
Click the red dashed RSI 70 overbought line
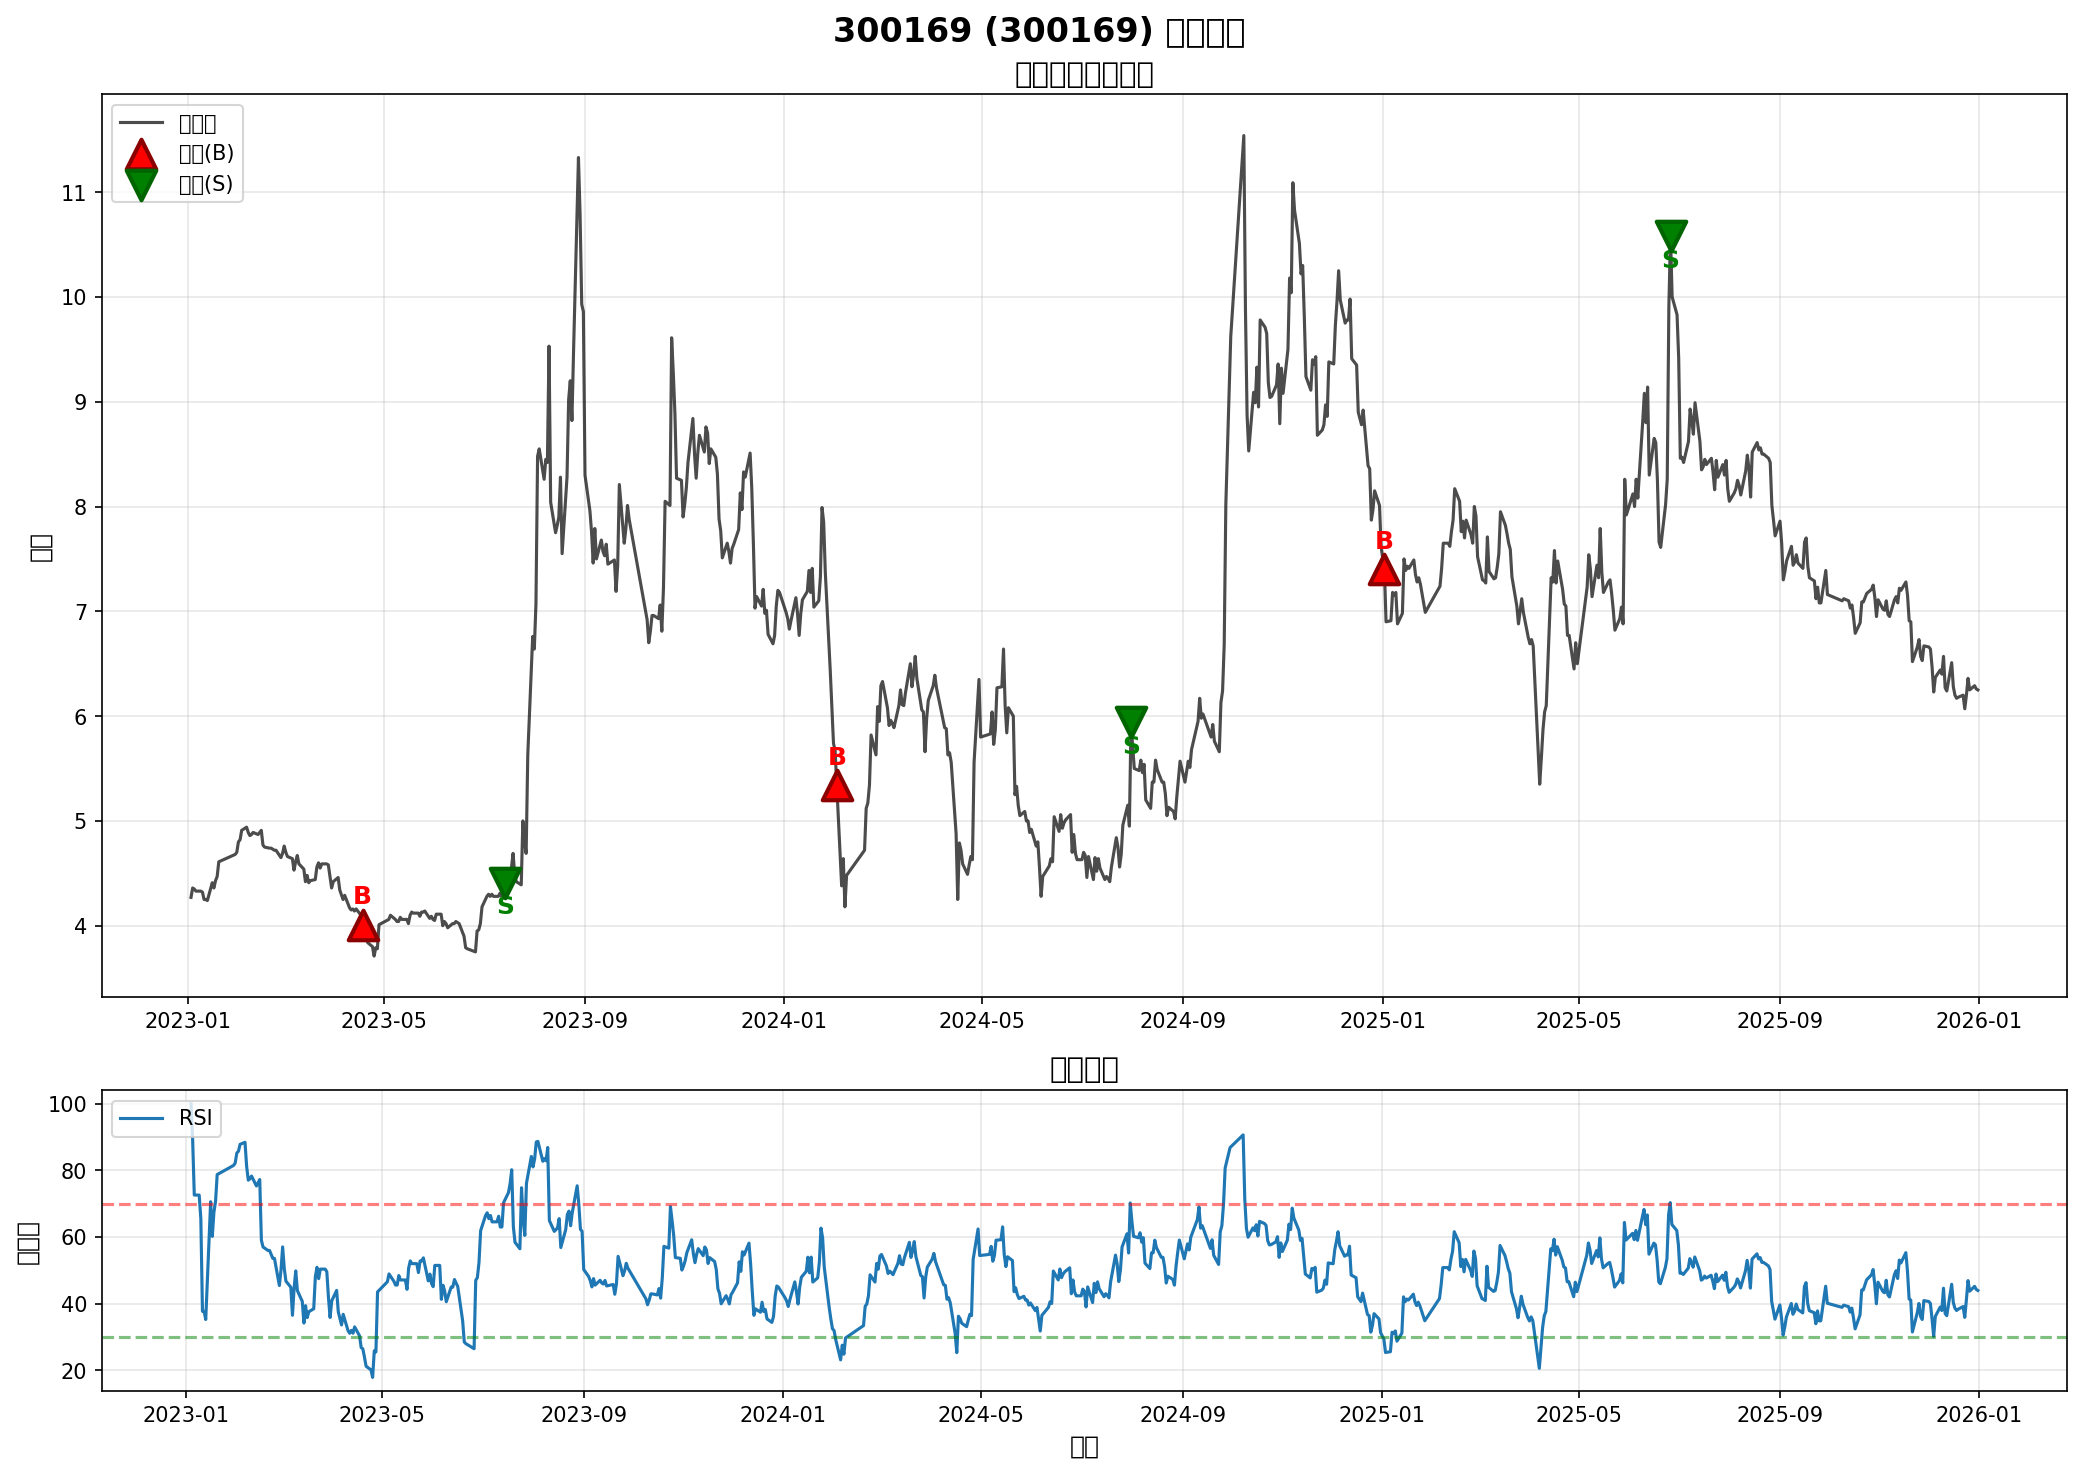[x=1000, y=1204]
